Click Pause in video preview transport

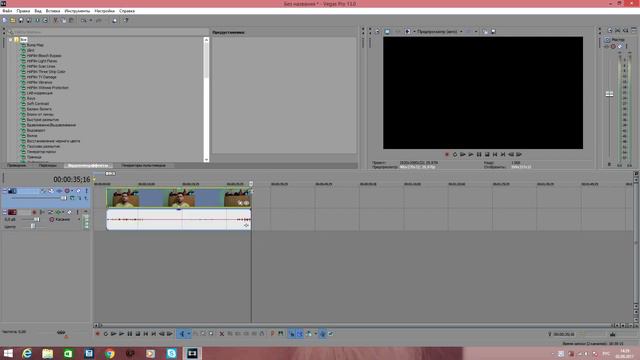(x=479, y=154)
